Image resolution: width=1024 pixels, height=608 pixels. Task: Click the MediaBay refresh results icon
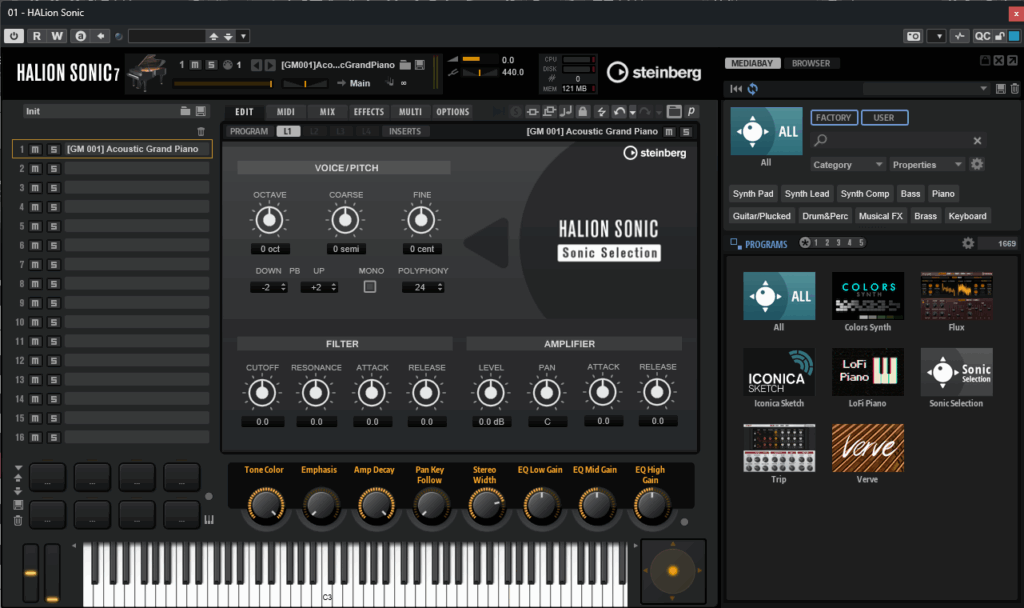(x=752, y=89)
